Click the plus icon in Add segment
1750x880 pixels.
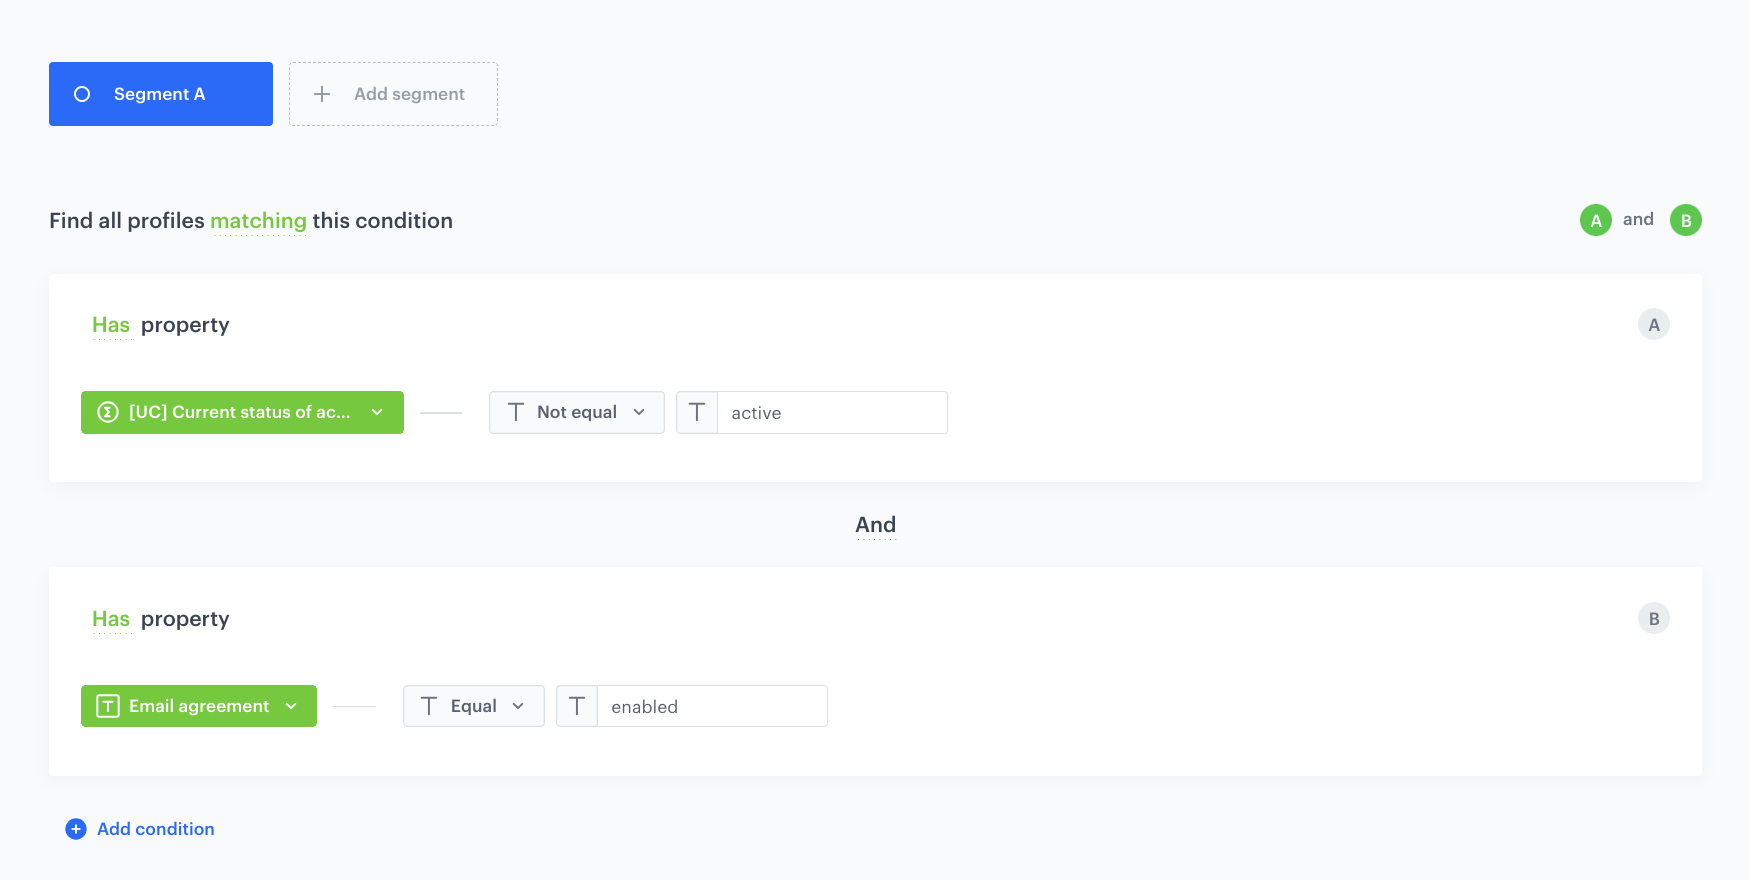click(322, 94)
